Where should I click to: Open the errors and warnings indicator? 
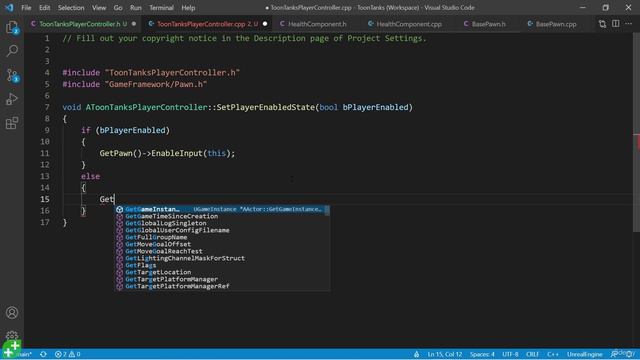(x=68, y=354)
